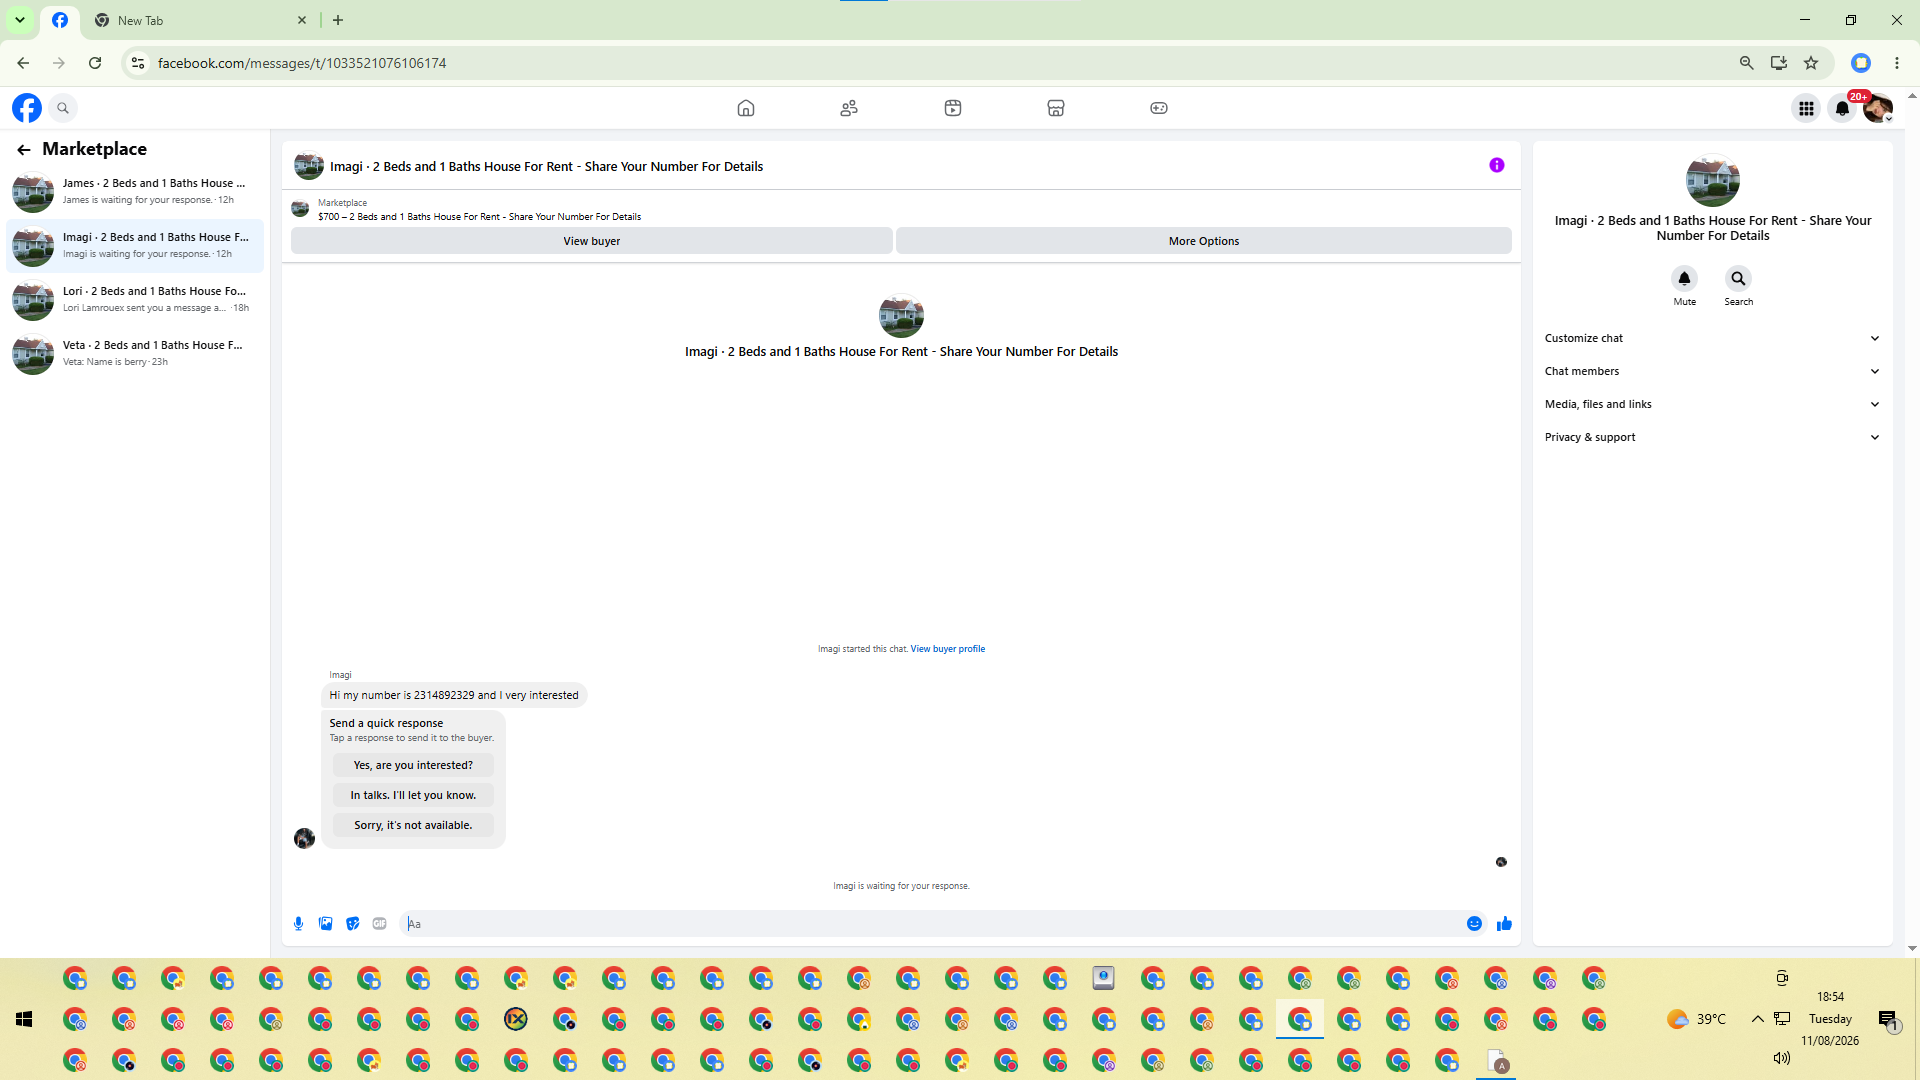
Task: Send 'Yes, are you interested?' quick response
Action: (x=413, y=765)
